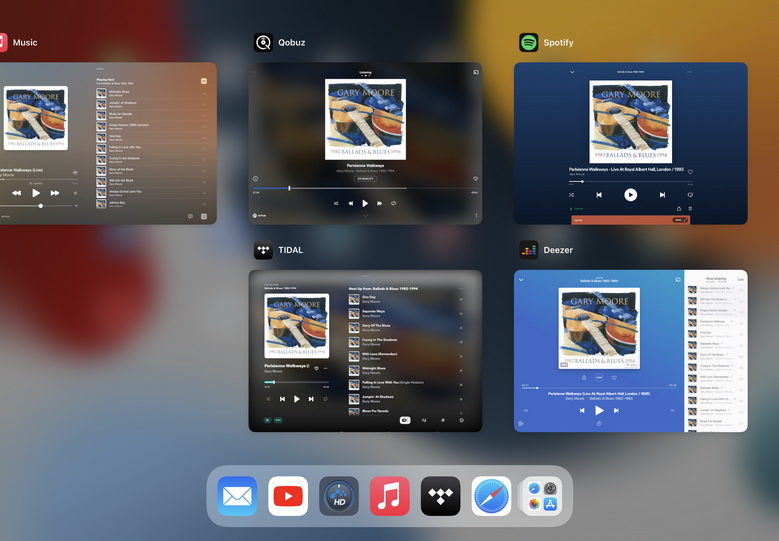Expand Qobuz bottom chevron
The image size is (779, 541).
[x=365, y=216]
